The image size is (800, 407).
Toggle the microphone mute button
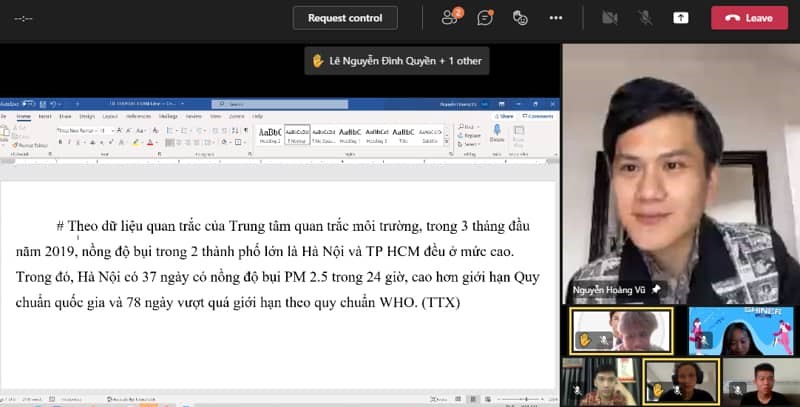click(645, 17)
